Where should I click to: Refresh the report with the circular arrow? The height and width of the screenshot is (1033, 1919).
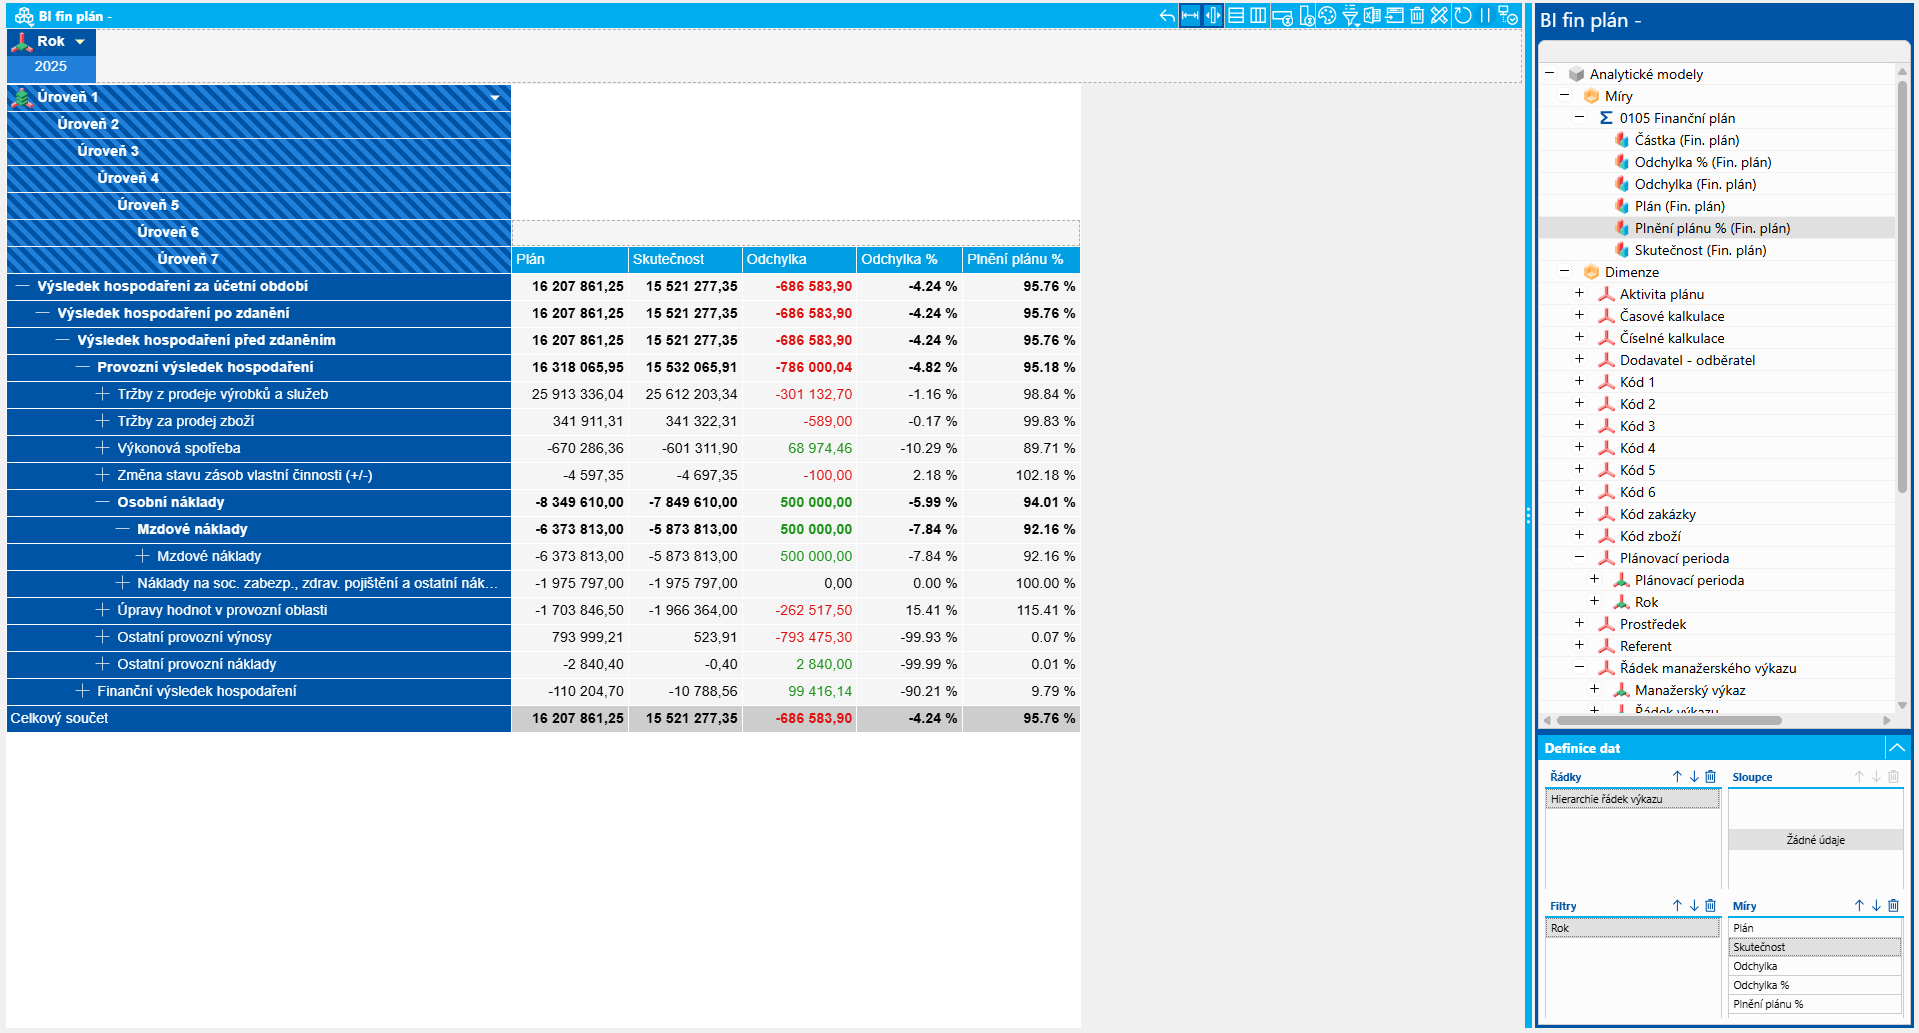coord(1463,16)
